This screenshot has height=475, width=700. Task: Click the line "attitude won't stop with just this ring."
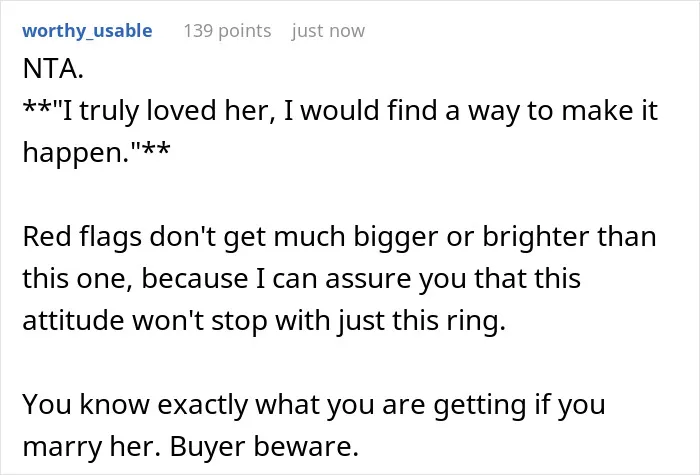pyautogui.click(x=264, y=321)
